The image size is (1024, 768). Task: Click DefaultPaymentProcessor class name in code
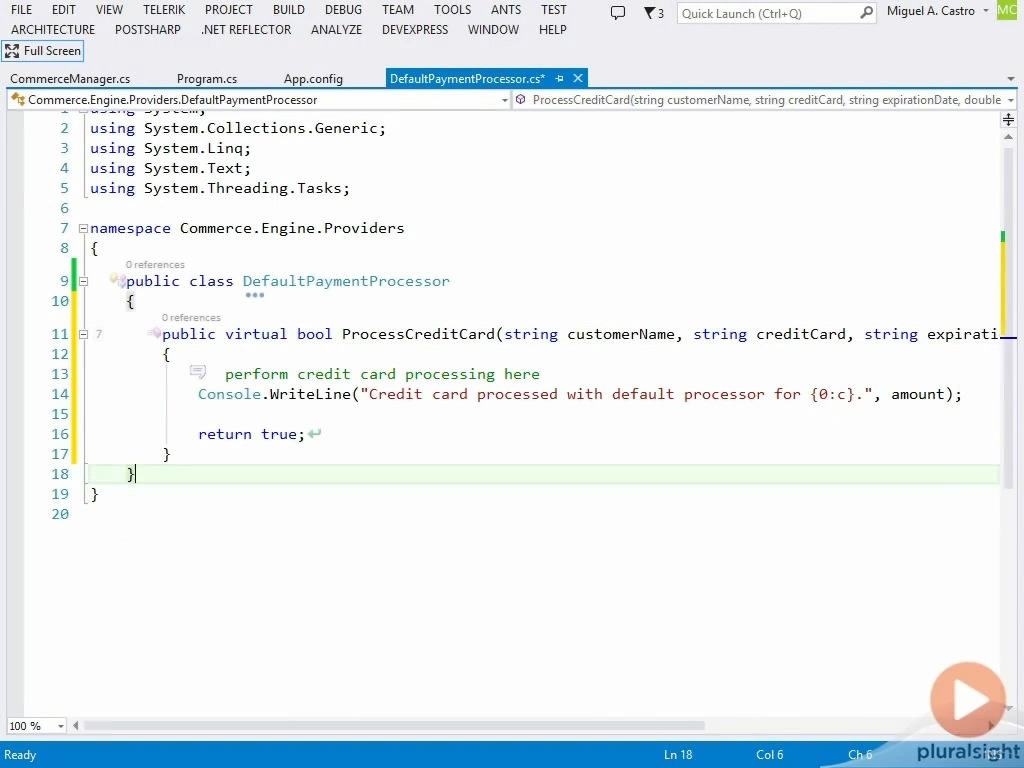[346, 281]
